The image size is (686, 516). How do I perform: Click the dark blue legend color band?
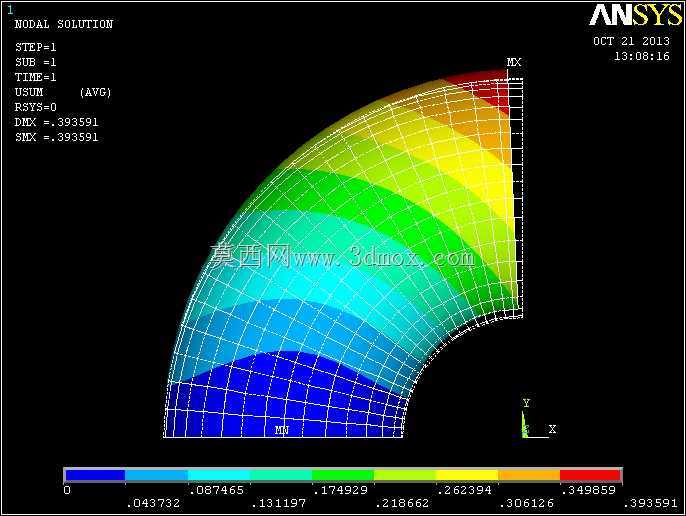95,475
